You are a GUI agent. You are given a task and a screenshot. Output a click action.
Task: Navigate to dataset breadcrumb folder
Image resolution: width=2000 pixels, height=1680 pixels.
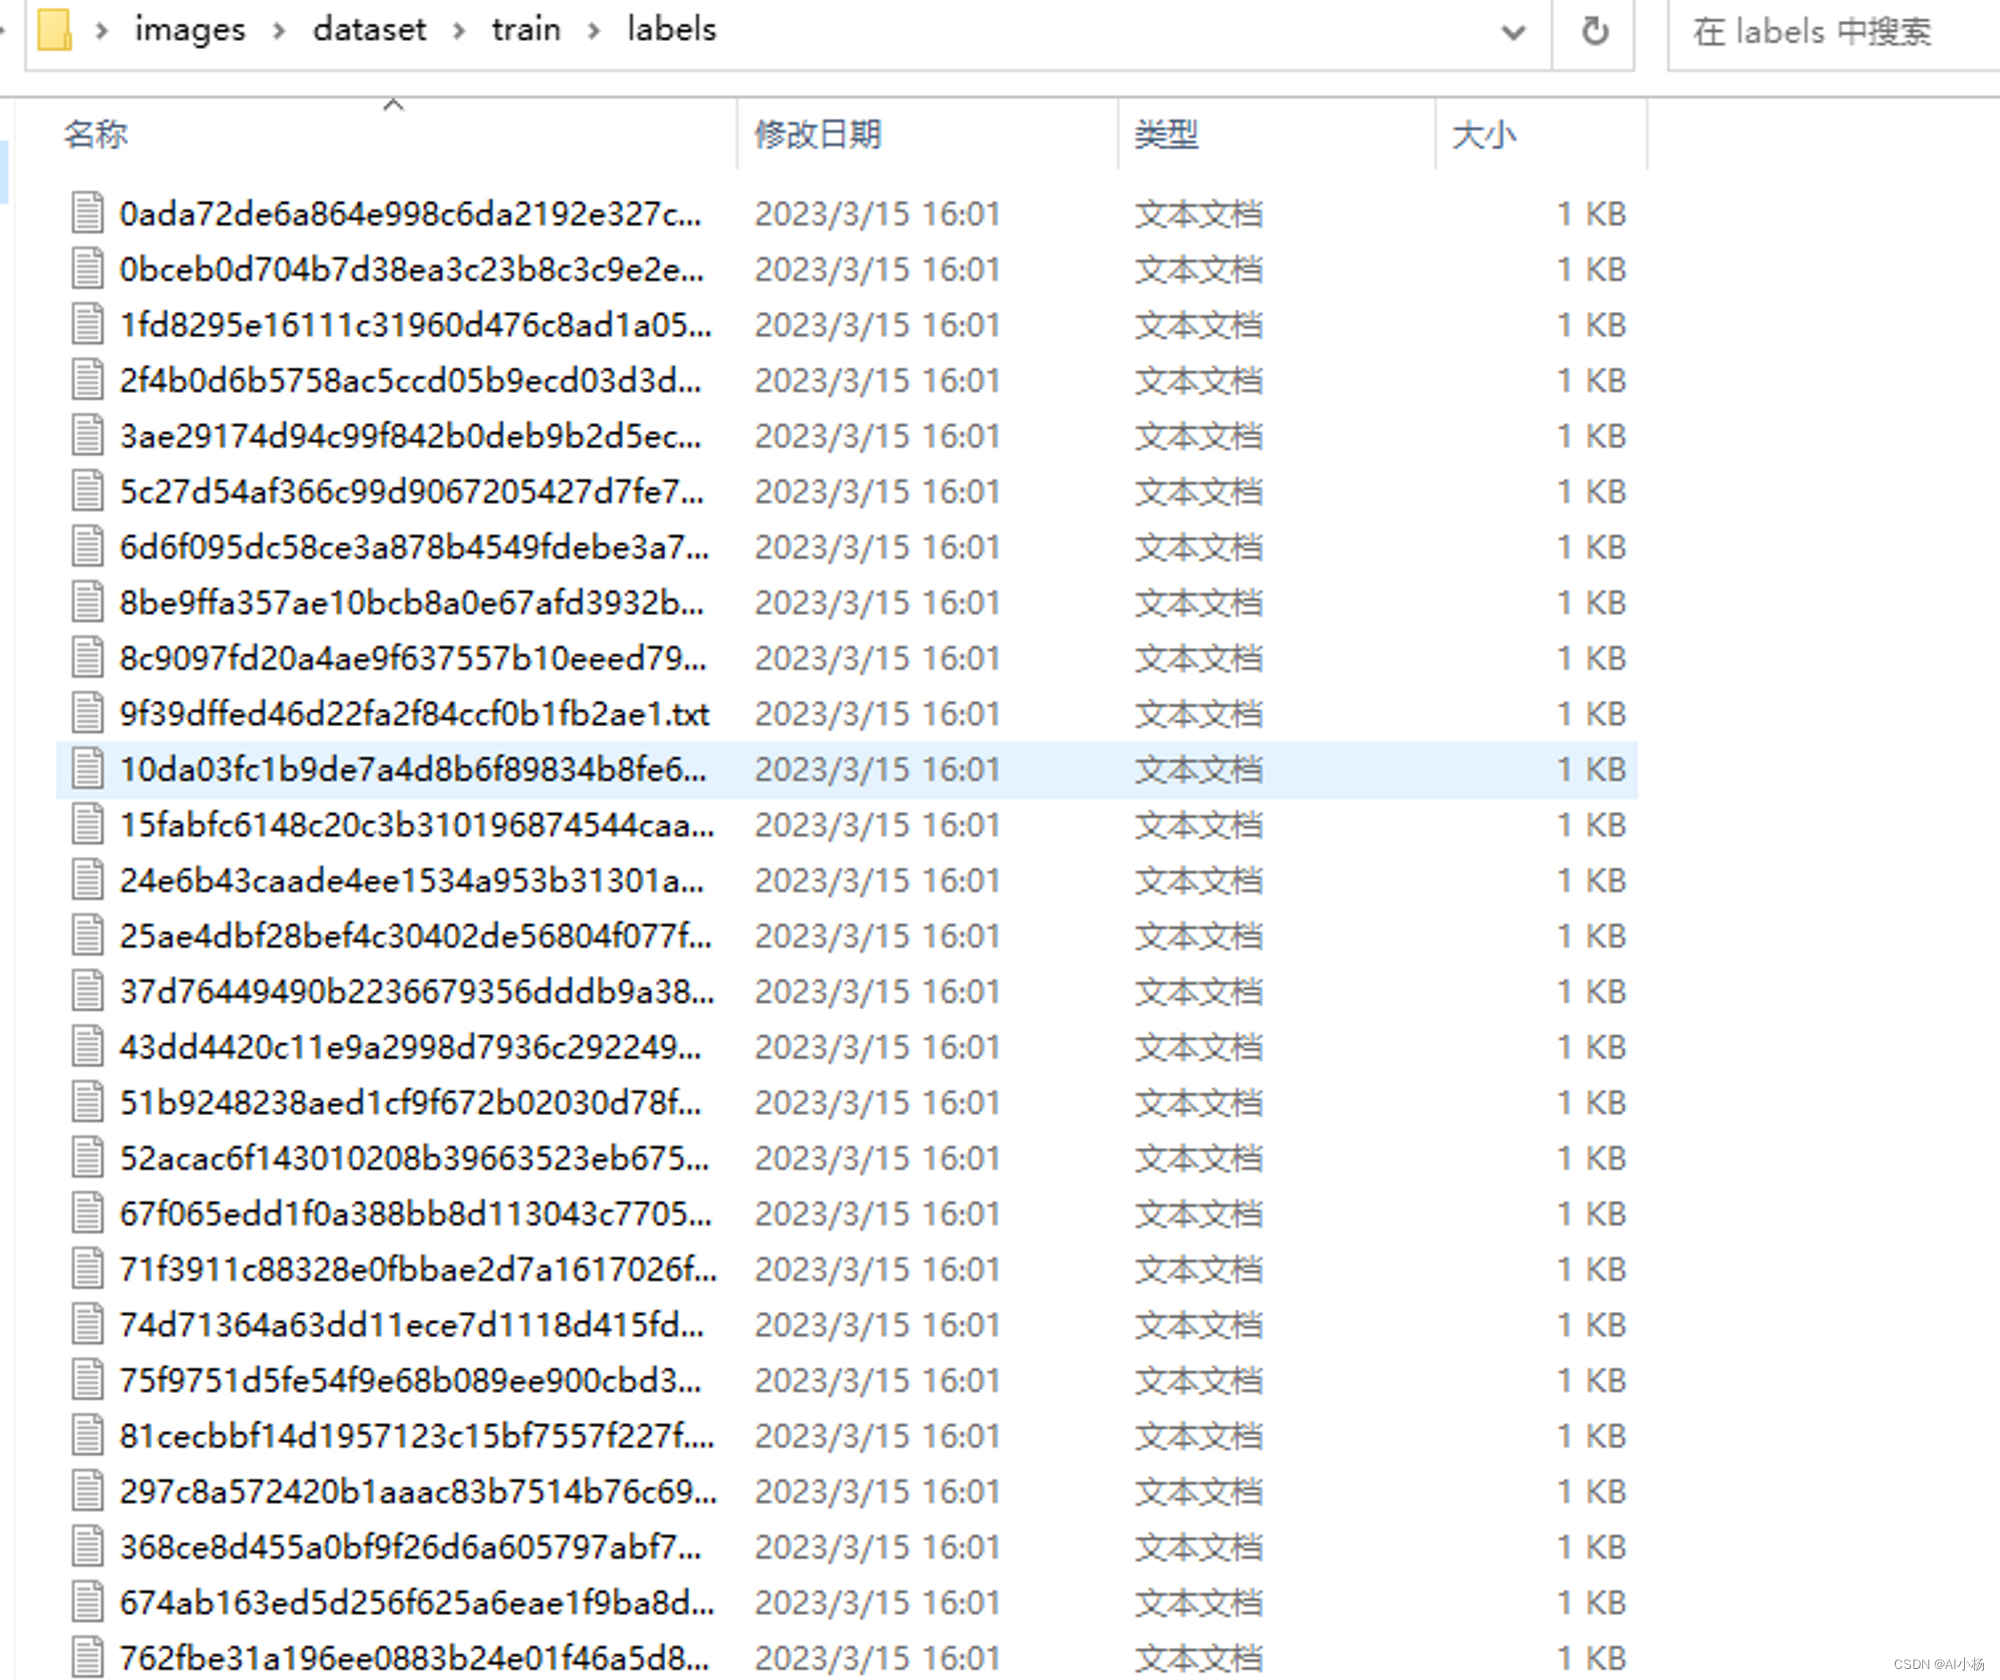click(369, 30)
